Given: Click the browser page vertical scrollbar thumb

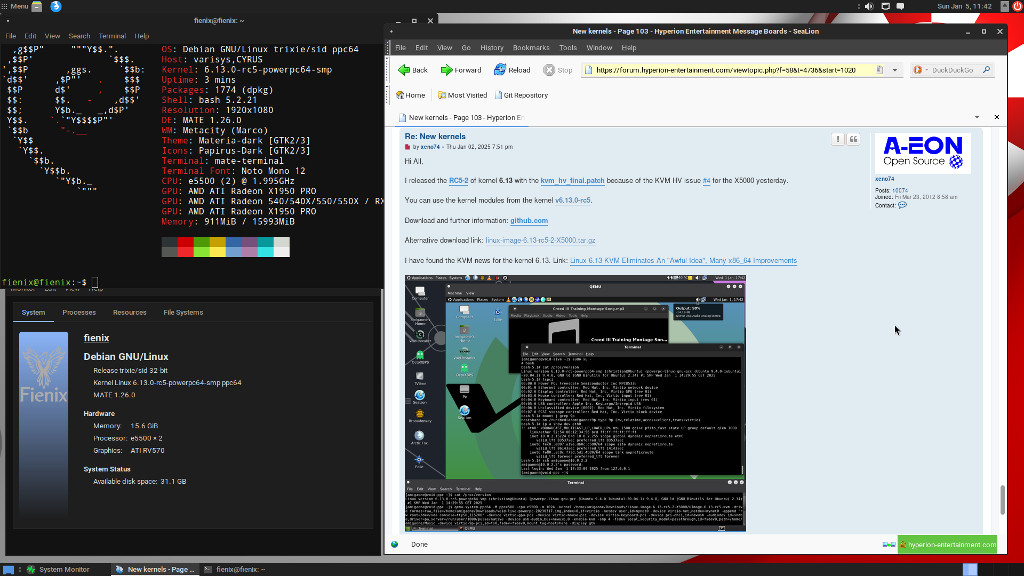Looking at the screenshot, I should click(1002, 500).
